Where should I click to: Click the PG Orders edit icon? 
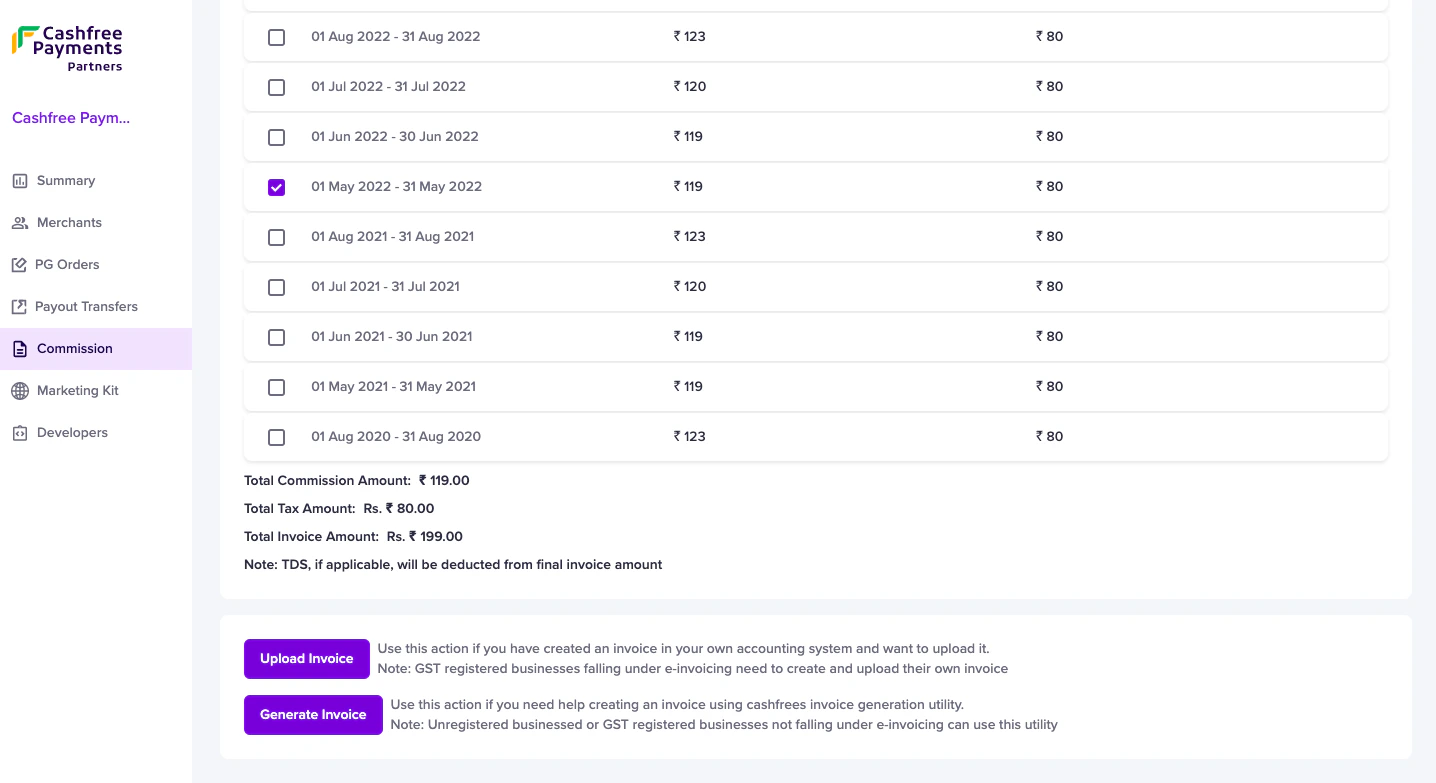click(x=19, y=265)
